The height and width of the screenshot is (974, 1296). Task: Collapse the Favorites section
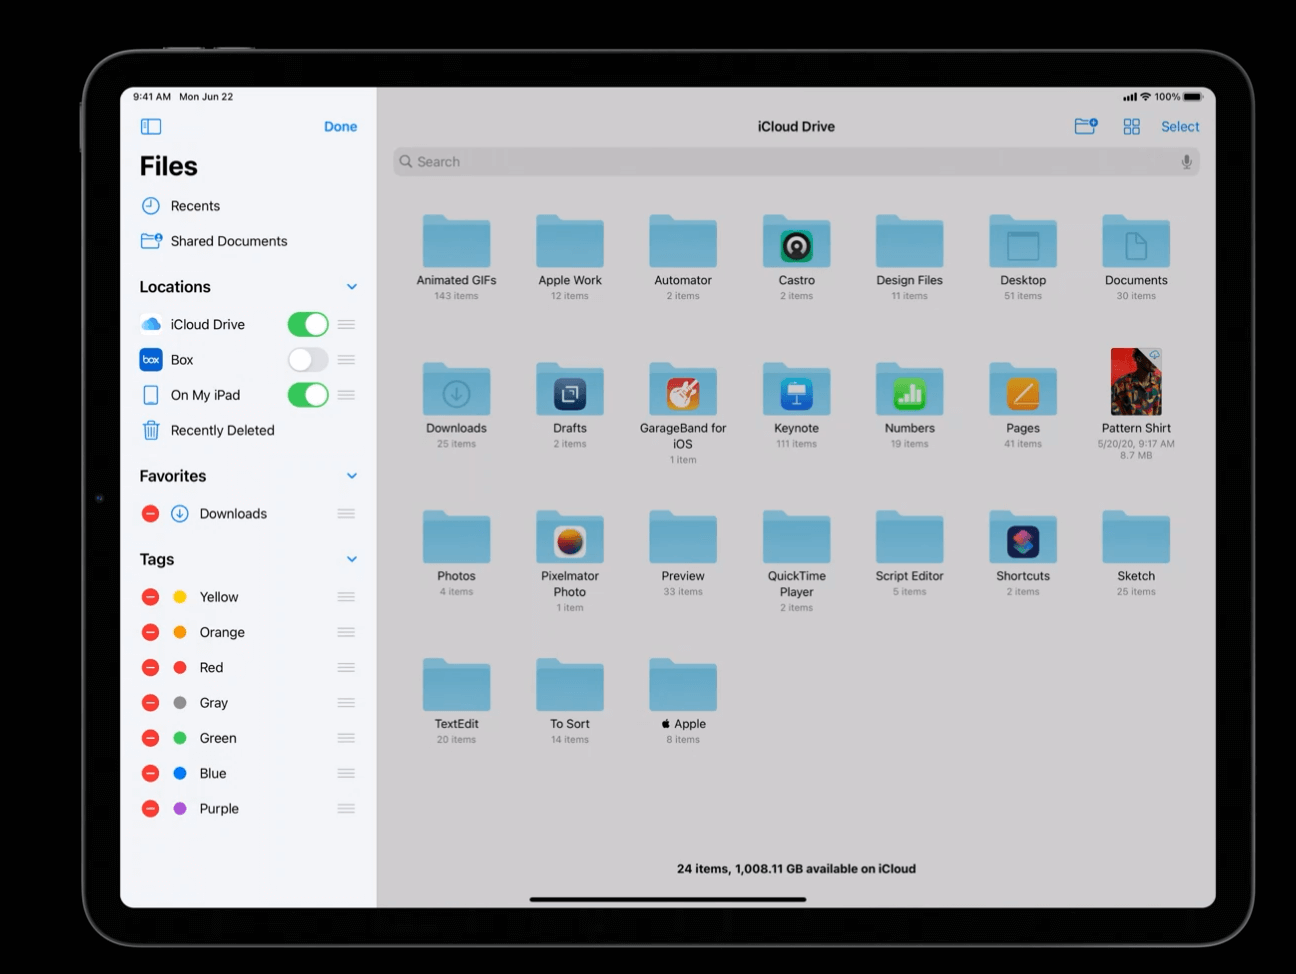[352, 476]
